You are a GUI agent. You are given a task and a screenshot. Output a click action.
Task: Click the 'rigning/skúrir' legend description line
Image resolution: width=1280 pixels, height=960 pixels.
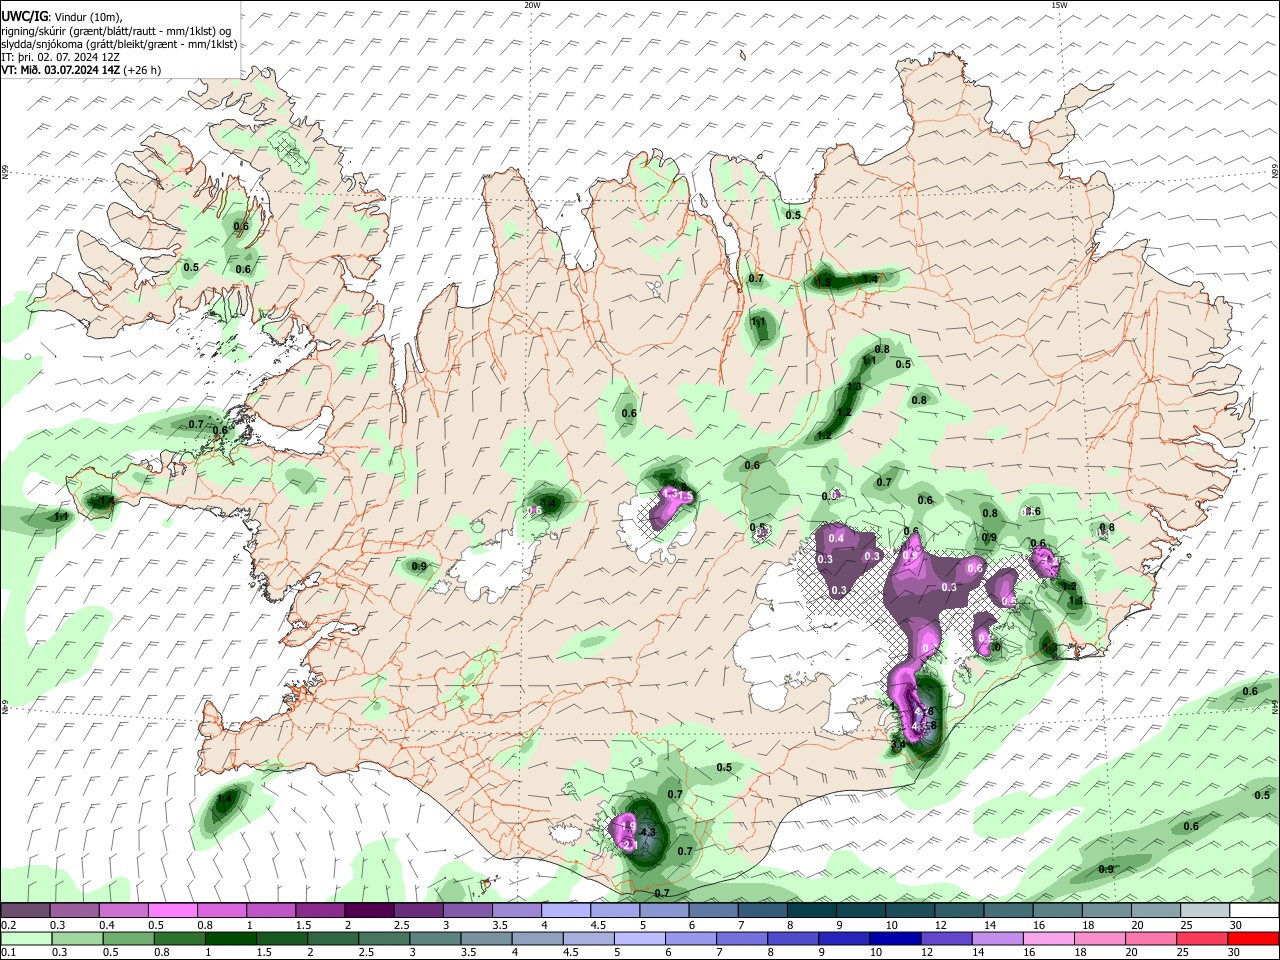pos(116,30)
